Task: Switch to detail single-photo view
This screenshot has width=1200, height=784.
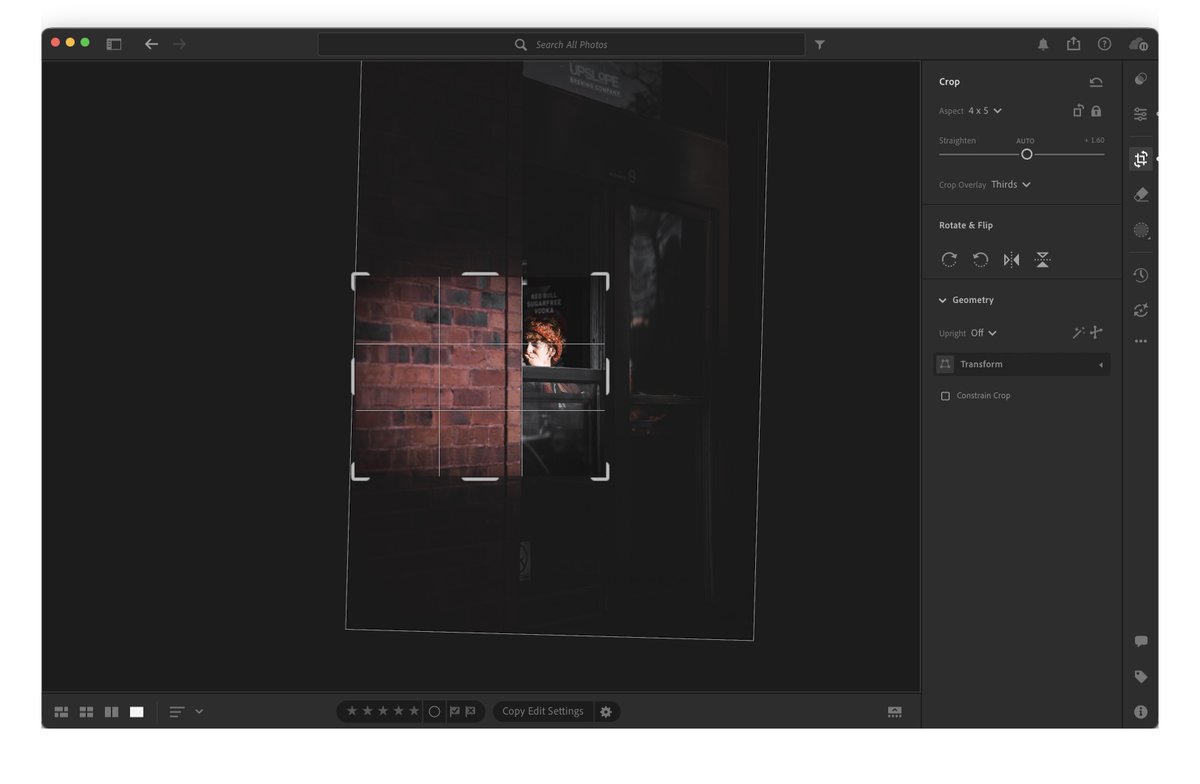Action: (x=136, y=712)
